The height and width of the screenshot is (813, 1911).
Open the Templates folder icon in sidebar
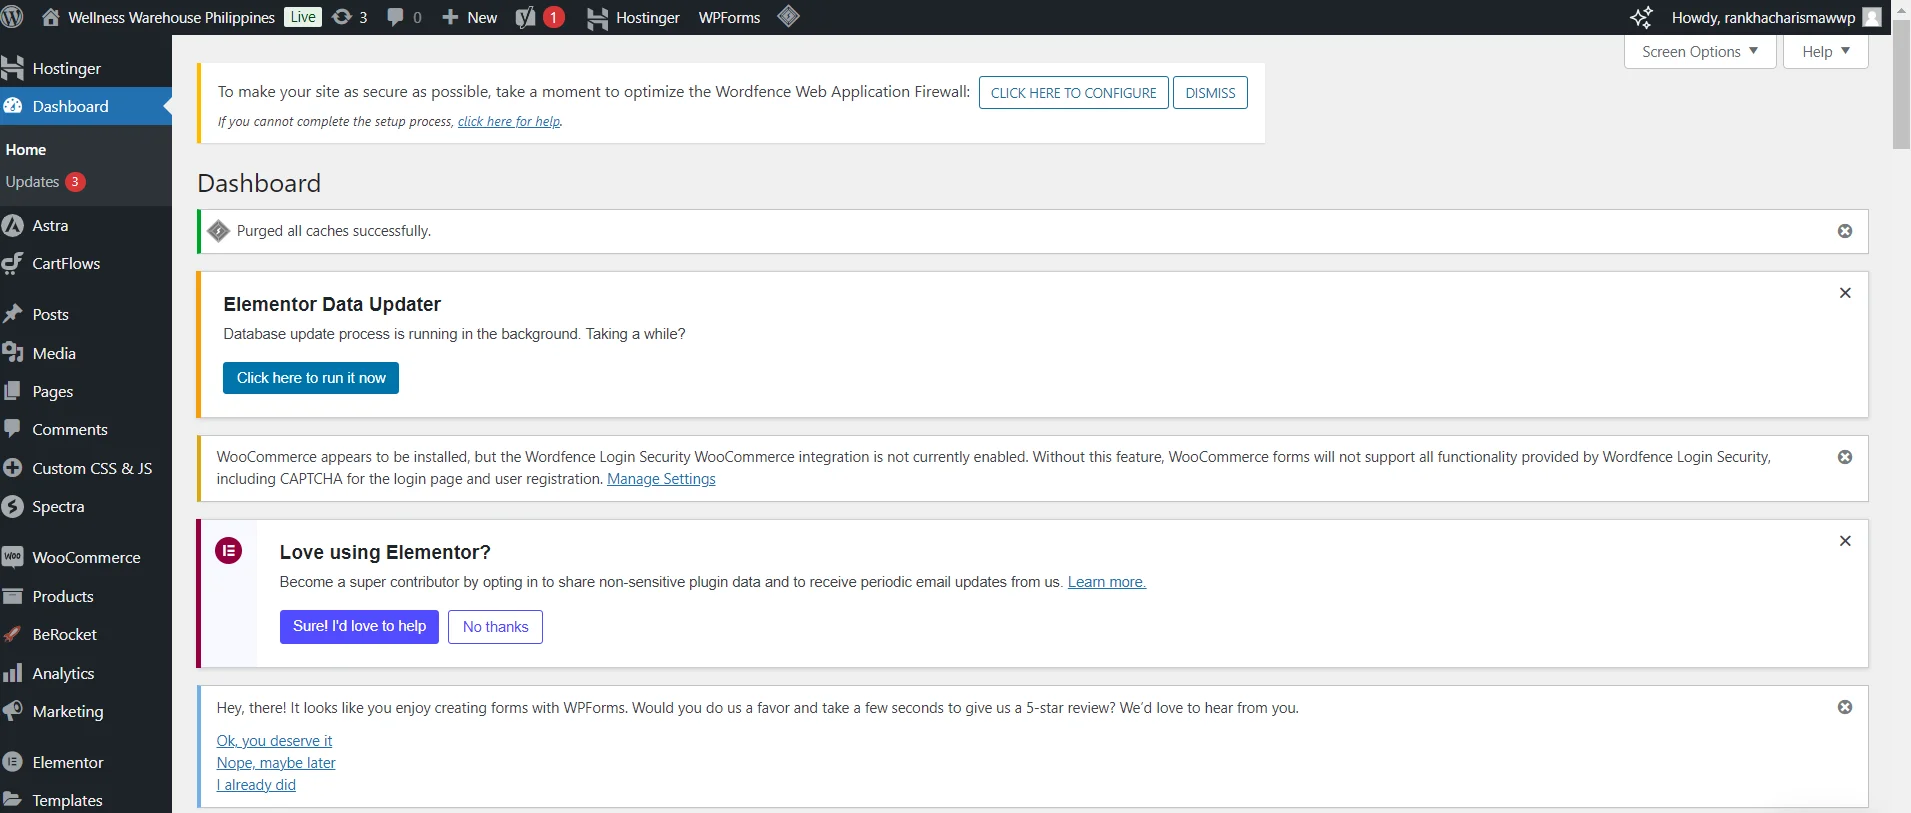click(13, 800)
